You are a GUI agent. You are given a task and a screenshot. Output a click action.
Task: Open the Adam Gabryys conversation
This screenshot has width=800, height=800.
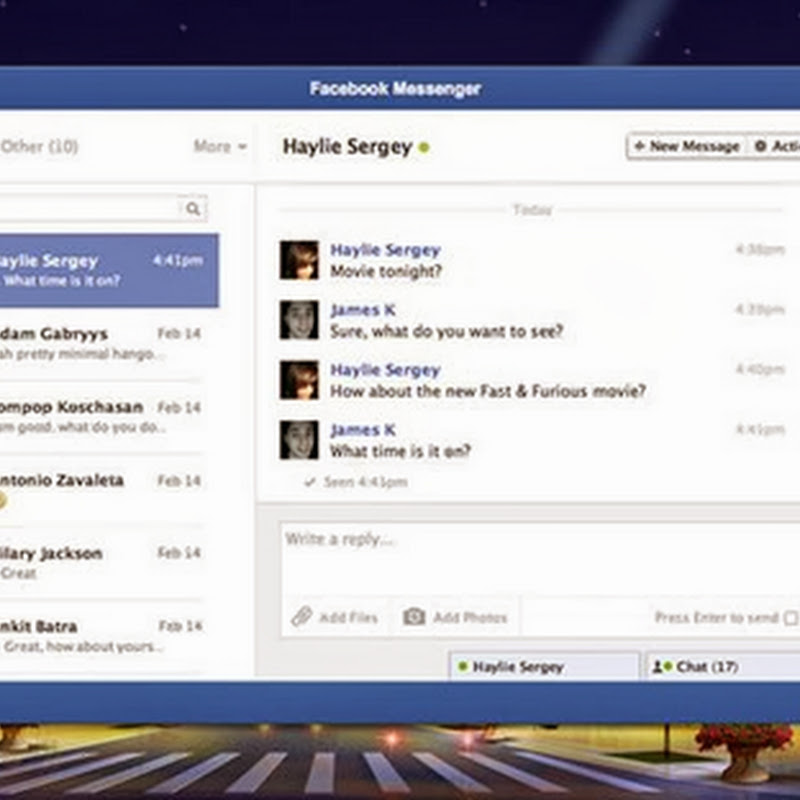point(102,343)
